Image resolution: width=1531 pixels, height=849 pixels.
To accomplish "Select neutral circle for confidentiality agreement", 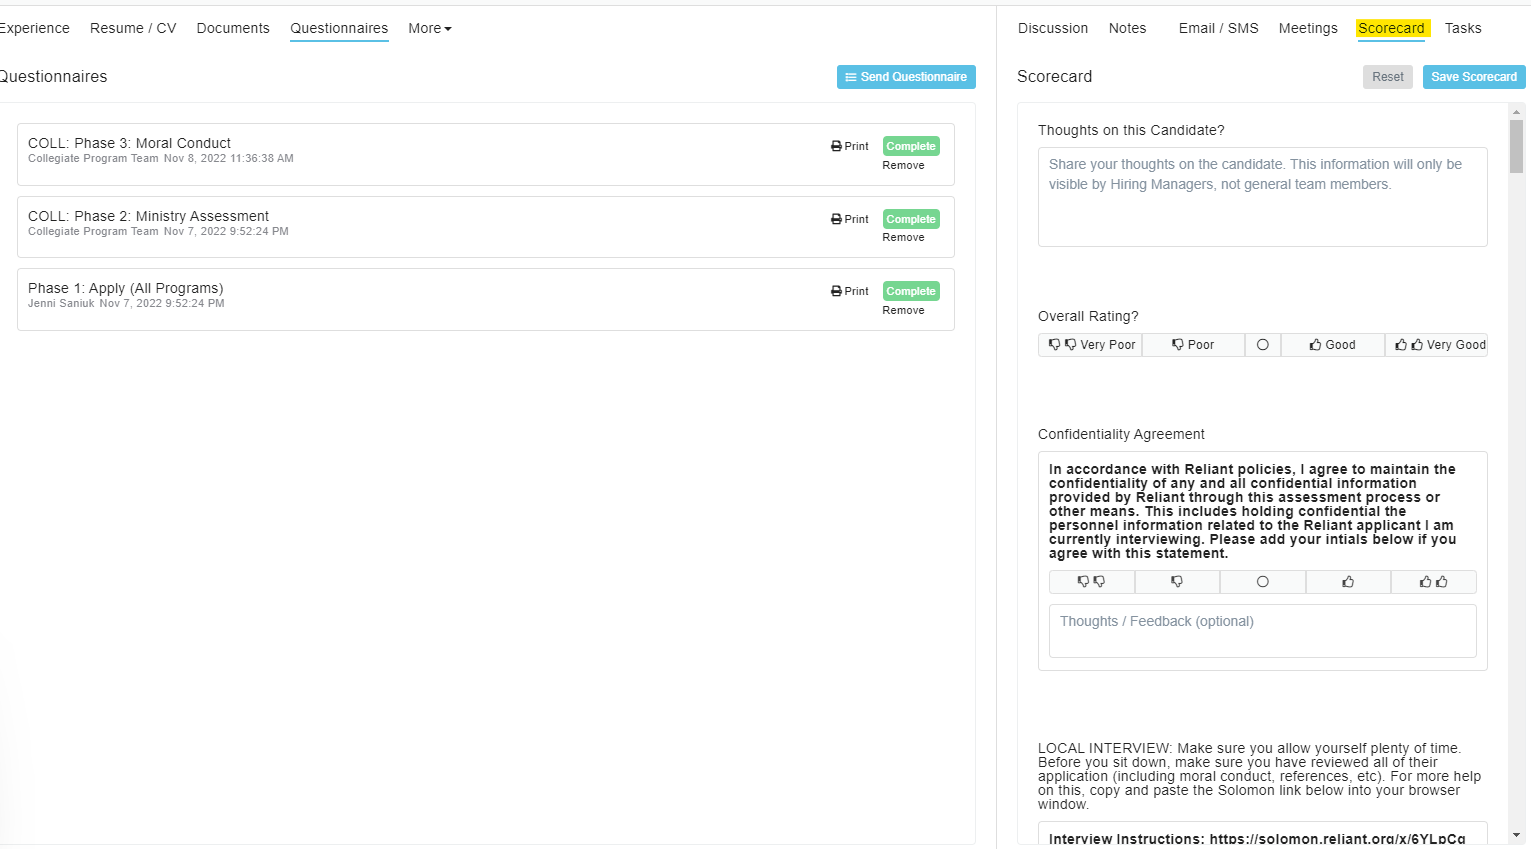I will tap(1262, 582).
